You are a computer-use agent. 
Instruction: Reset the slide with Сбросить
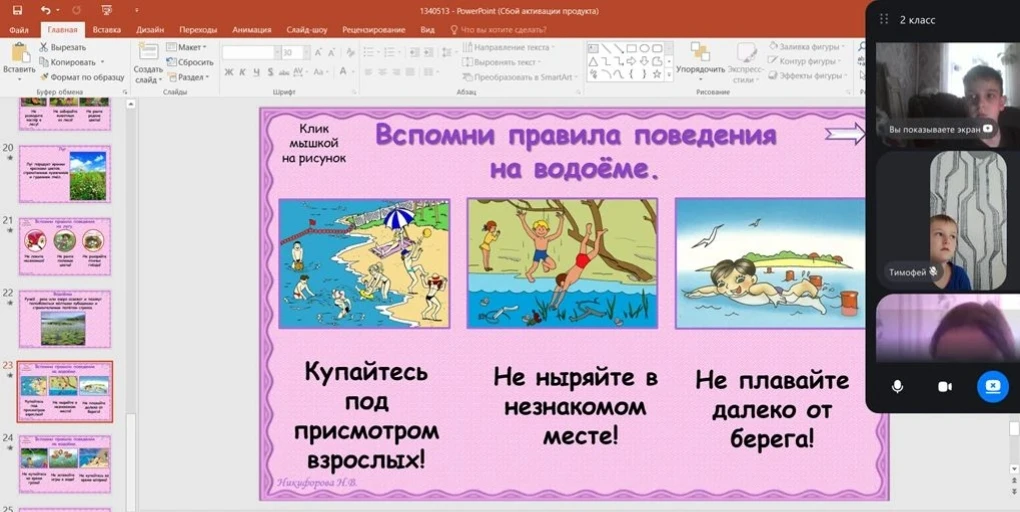point(190,62)
